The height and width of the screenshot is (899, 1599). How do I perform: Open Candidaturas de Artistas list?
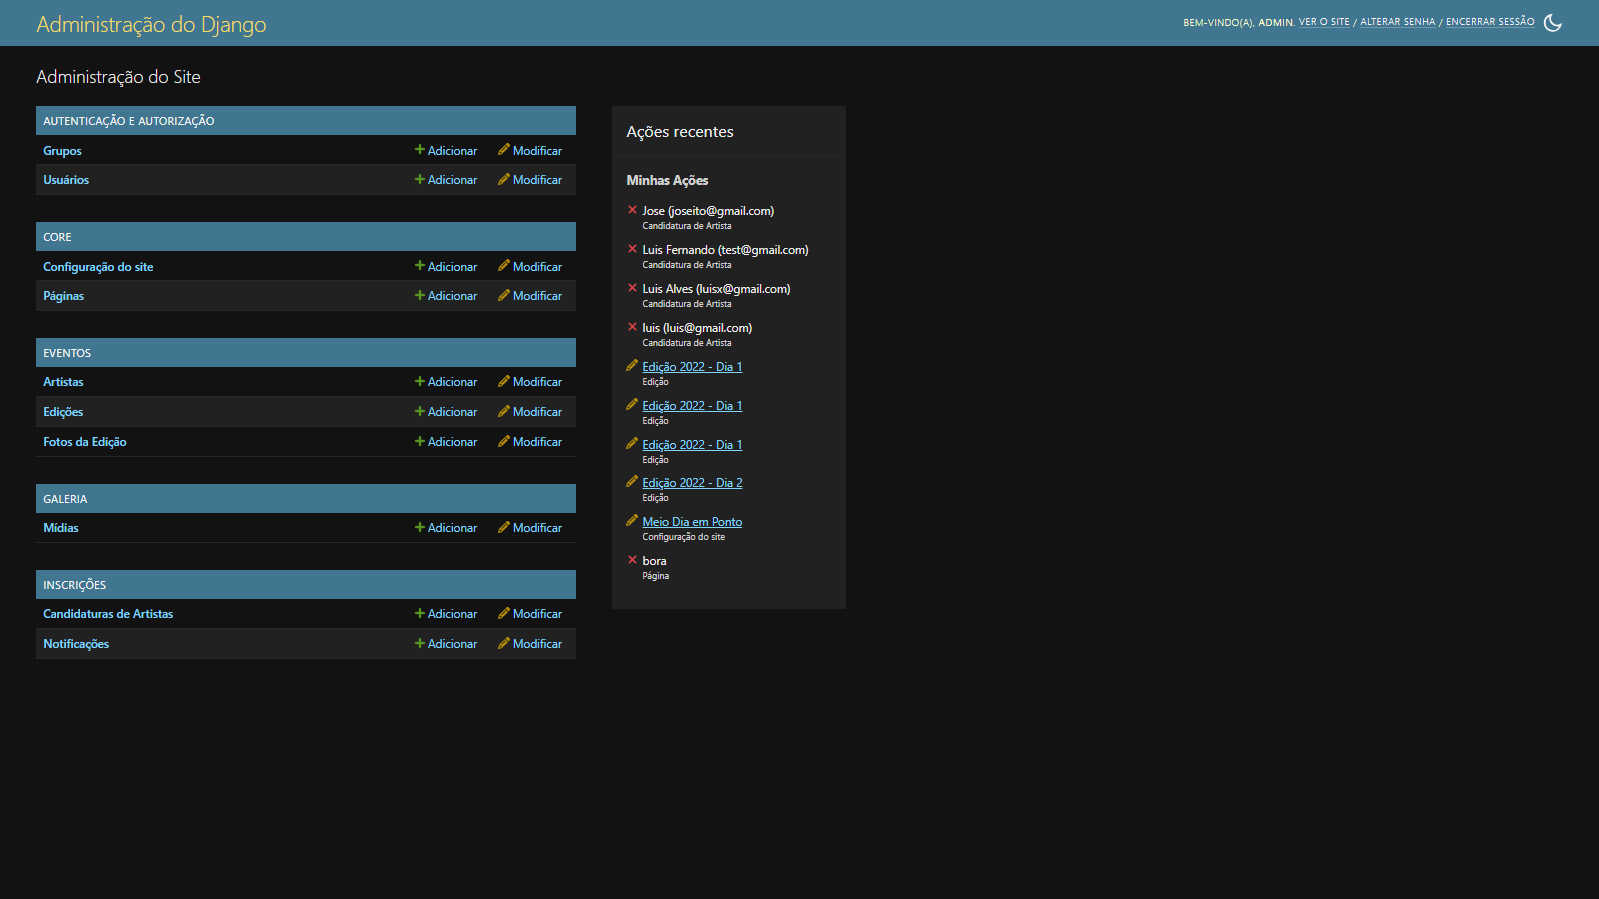108,614
